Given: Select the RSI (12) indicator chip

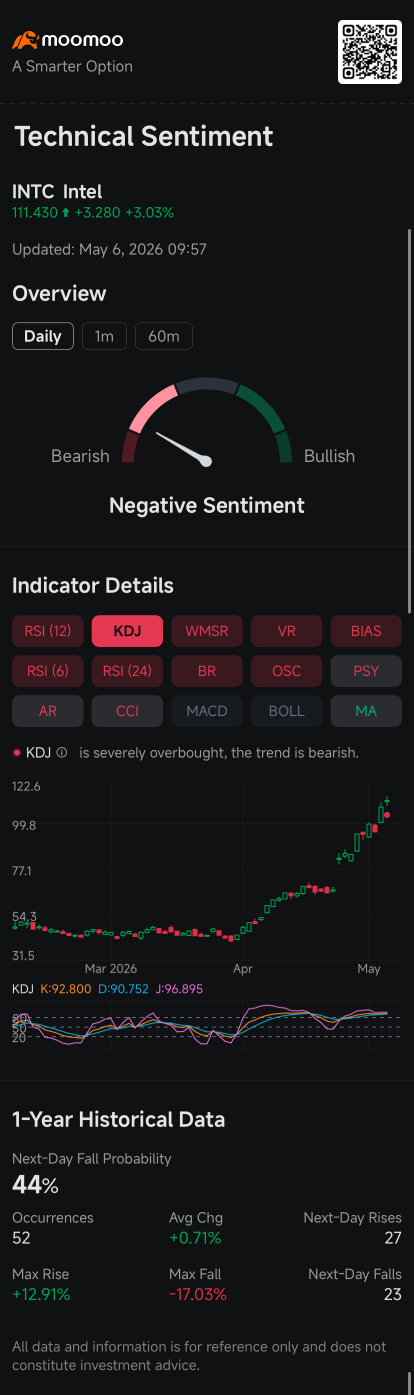Looking at the screenshot, I should click(48, 631).
